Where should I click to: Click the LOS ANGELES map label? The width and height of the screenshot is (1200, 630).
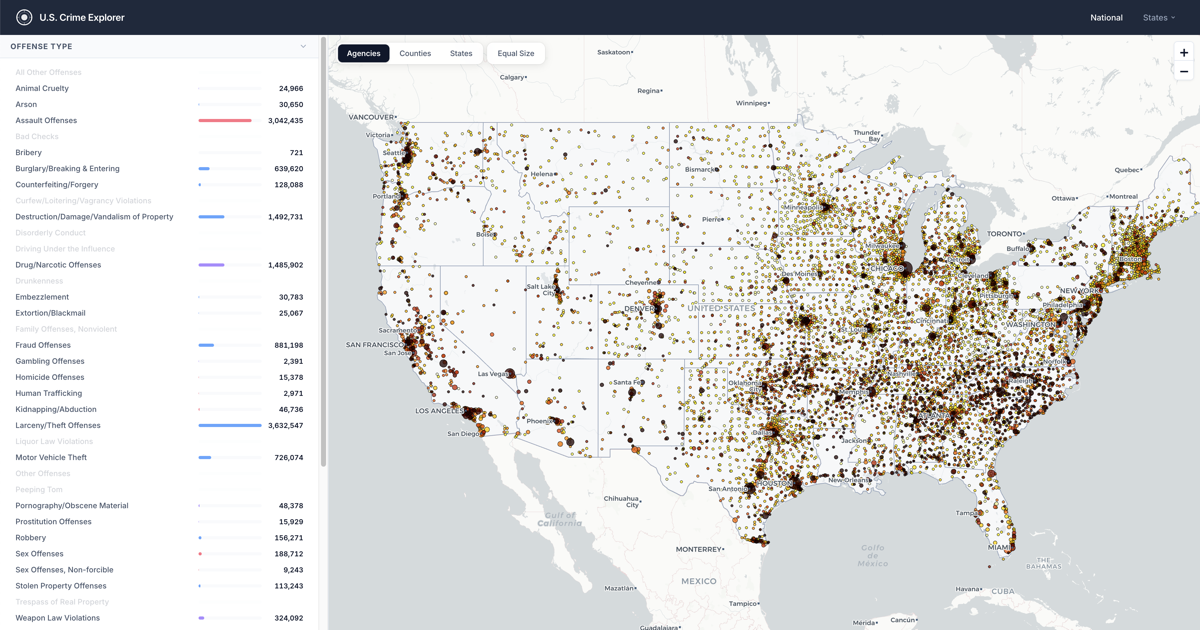tap(439, 411)
